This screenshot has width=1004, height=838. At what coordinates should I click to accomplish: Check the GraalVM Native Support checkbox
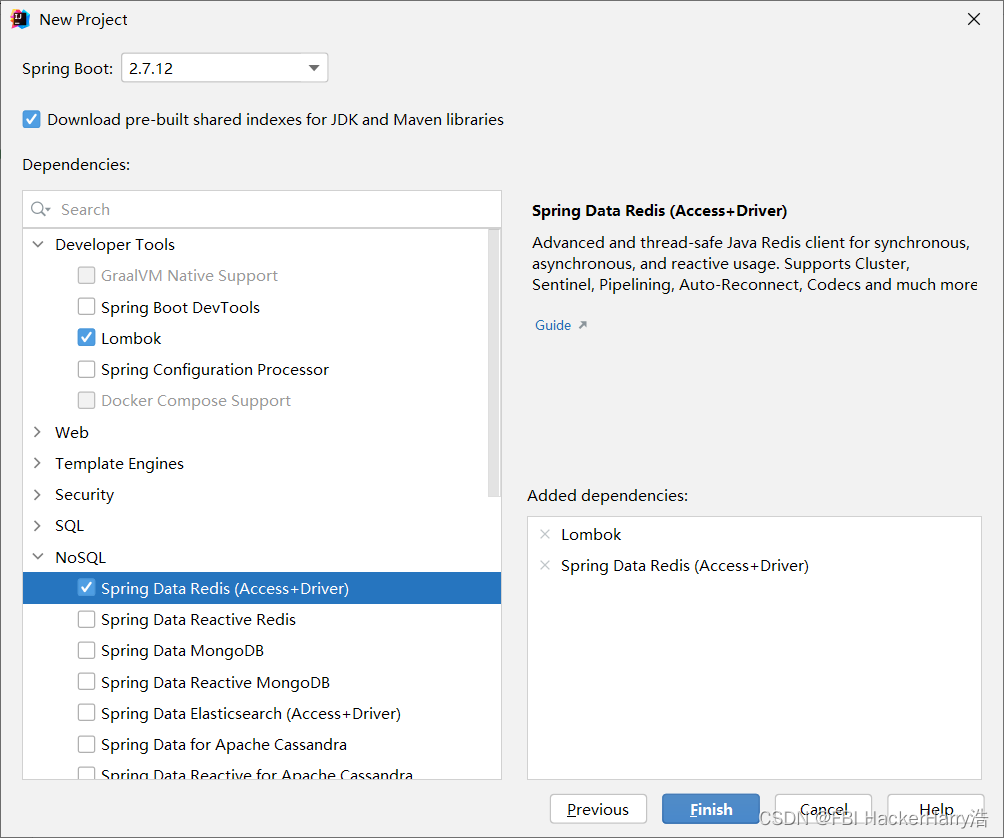86,275
